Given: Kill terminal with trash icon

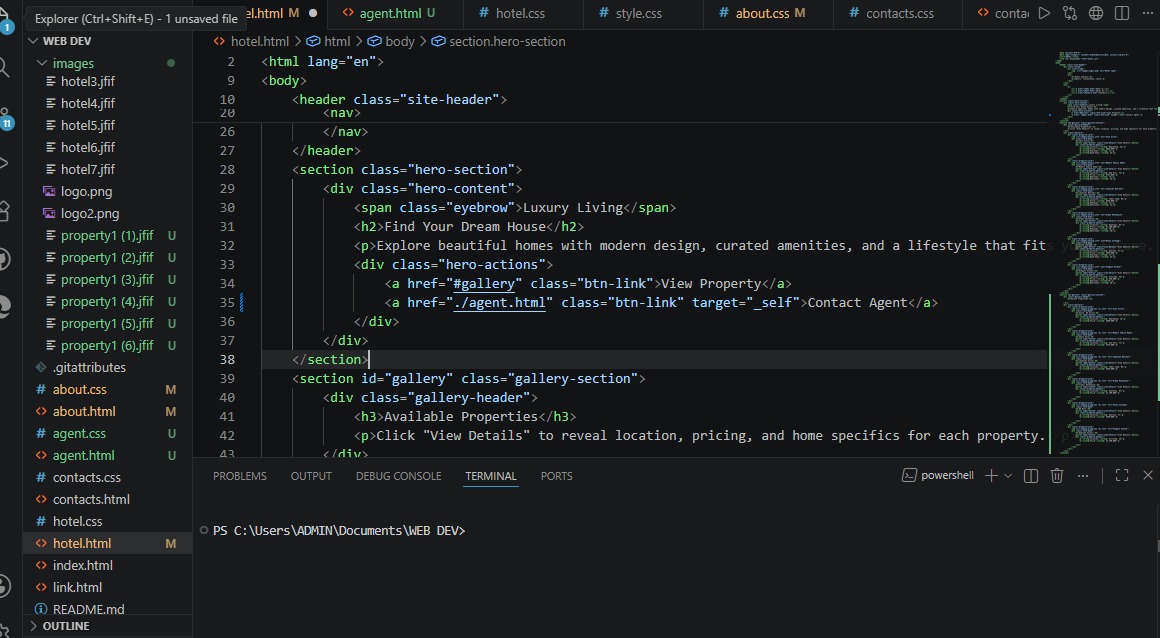Looking at the screenshot, I should coord(1057,476).
